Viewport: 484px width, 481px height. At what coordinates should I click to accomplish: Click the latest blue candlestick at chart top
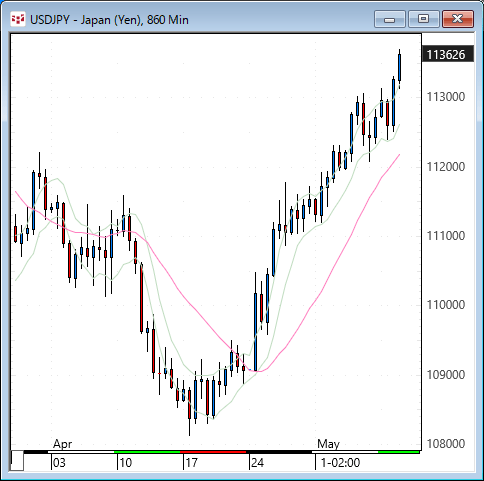point(399,68)
